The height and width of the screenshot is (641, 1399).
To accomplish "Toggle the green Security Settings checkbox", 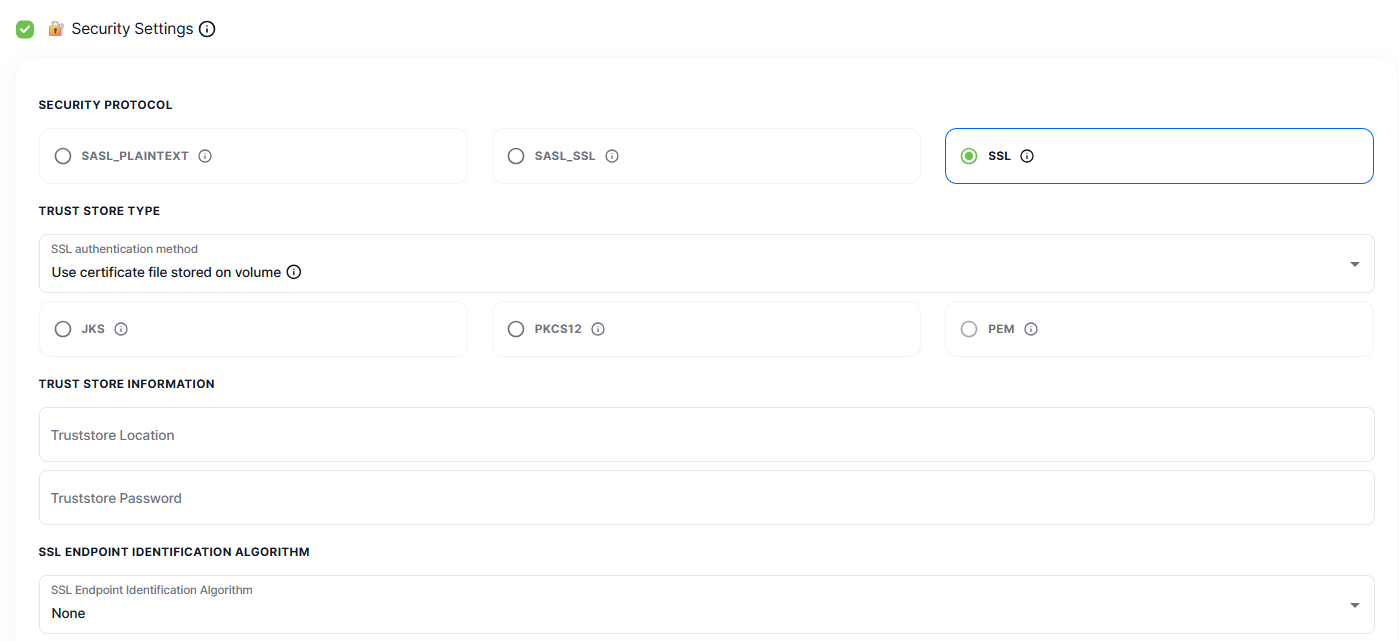I will pyautogui.click(x=25, y=29).
